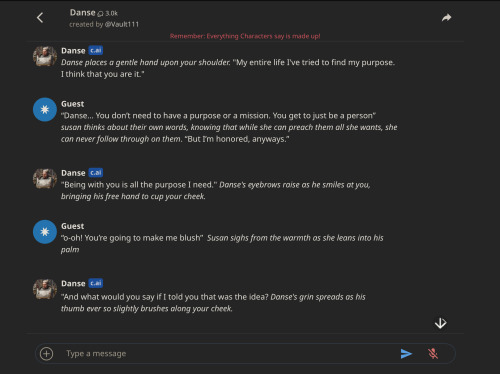Click Danse's avatar on 'Being with you' message

coord(45,179)
